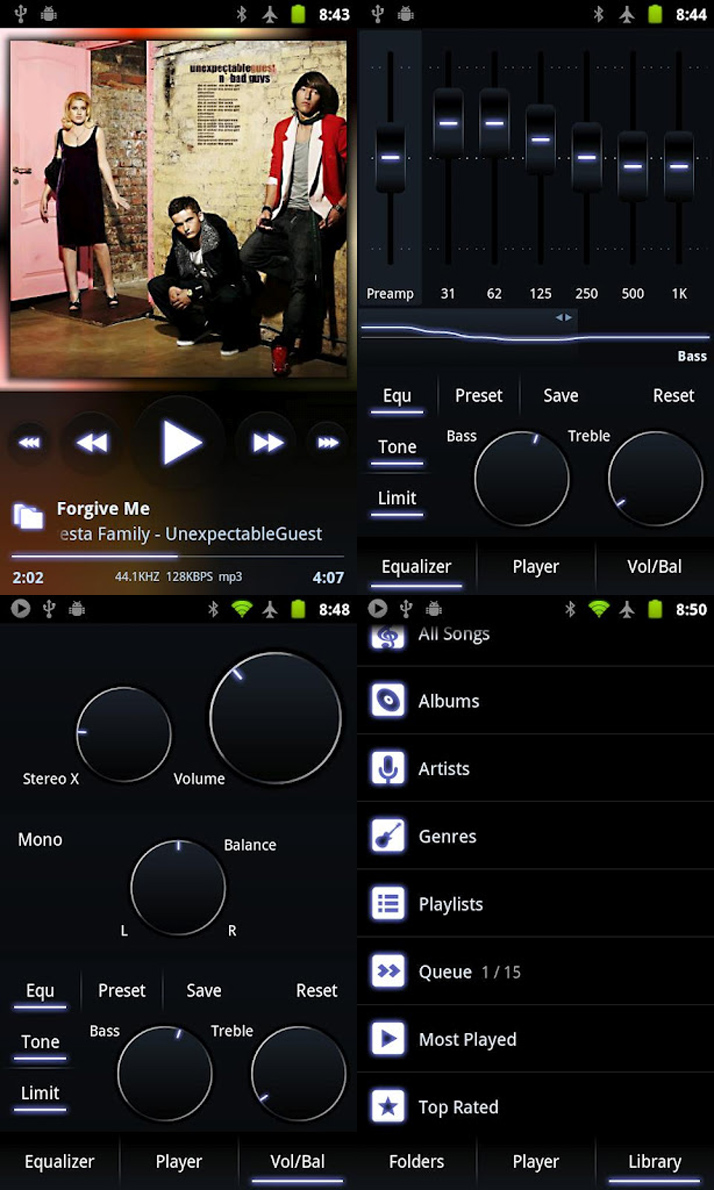Click the play notification icon at 8:50 status bar
Viewport: 714px width, 1190px height.
(x=377, y=609)
